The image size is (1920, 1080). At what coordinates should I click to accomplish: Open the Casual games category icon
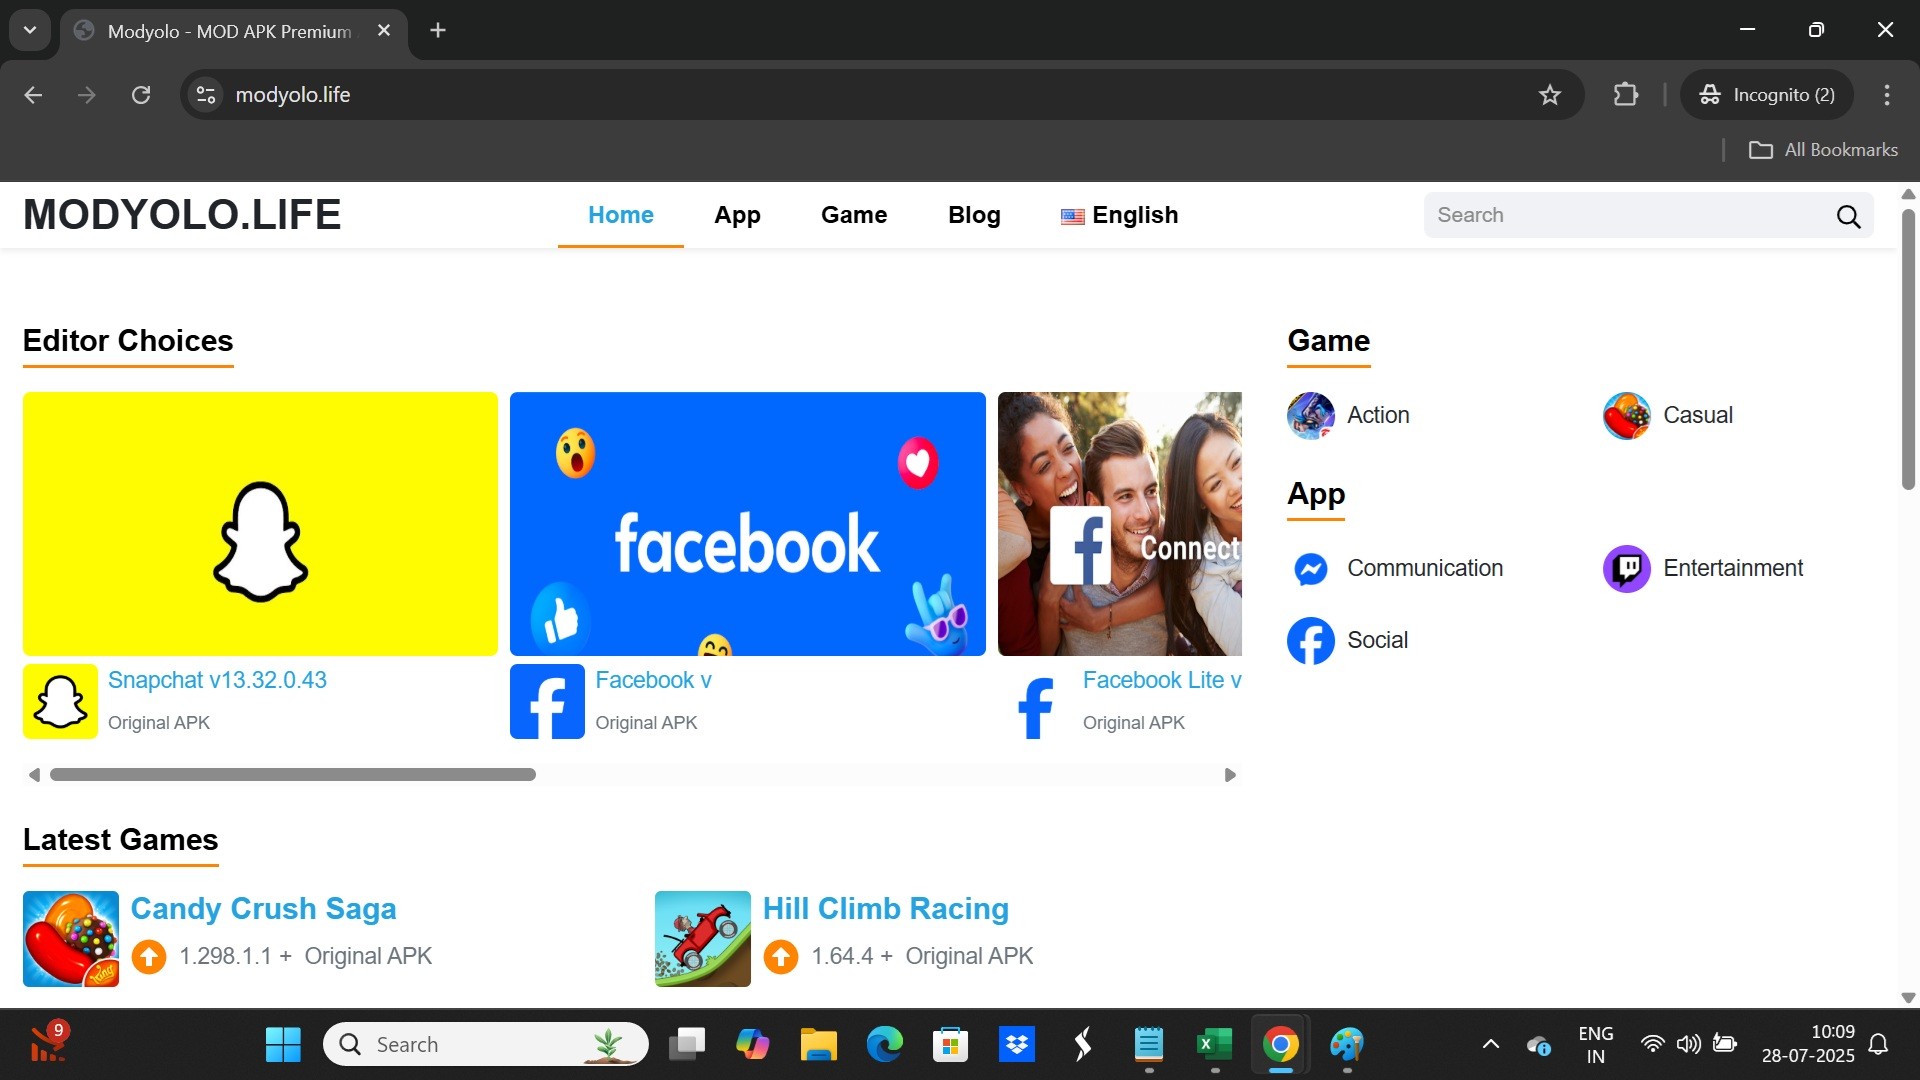[1626, 415]
